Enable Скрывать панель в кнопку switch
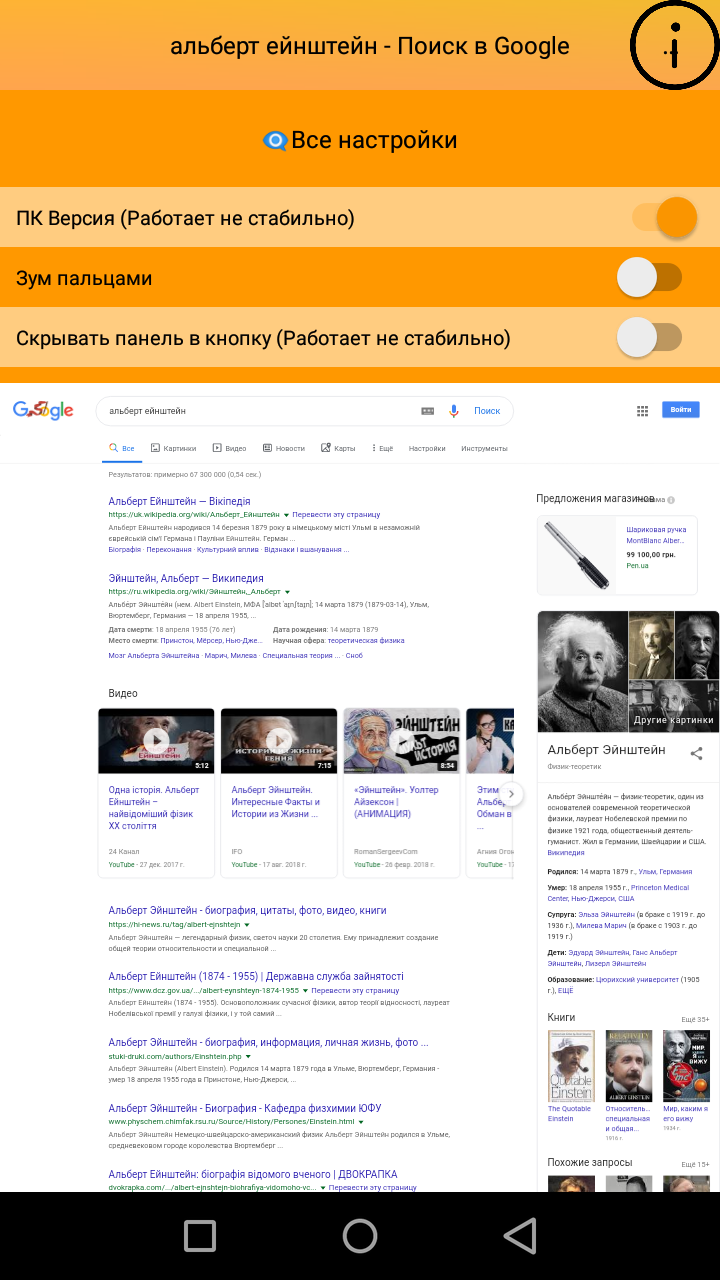The height and width of the screenshot is (1280, 720). click(649, 337)
